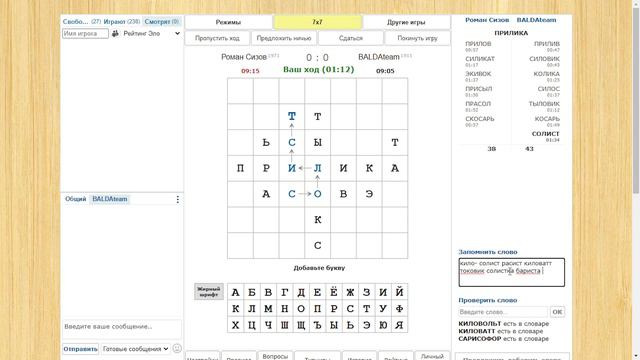
Task: Click the САРИСОФОР dictionary result
Action: click(480, 339)
